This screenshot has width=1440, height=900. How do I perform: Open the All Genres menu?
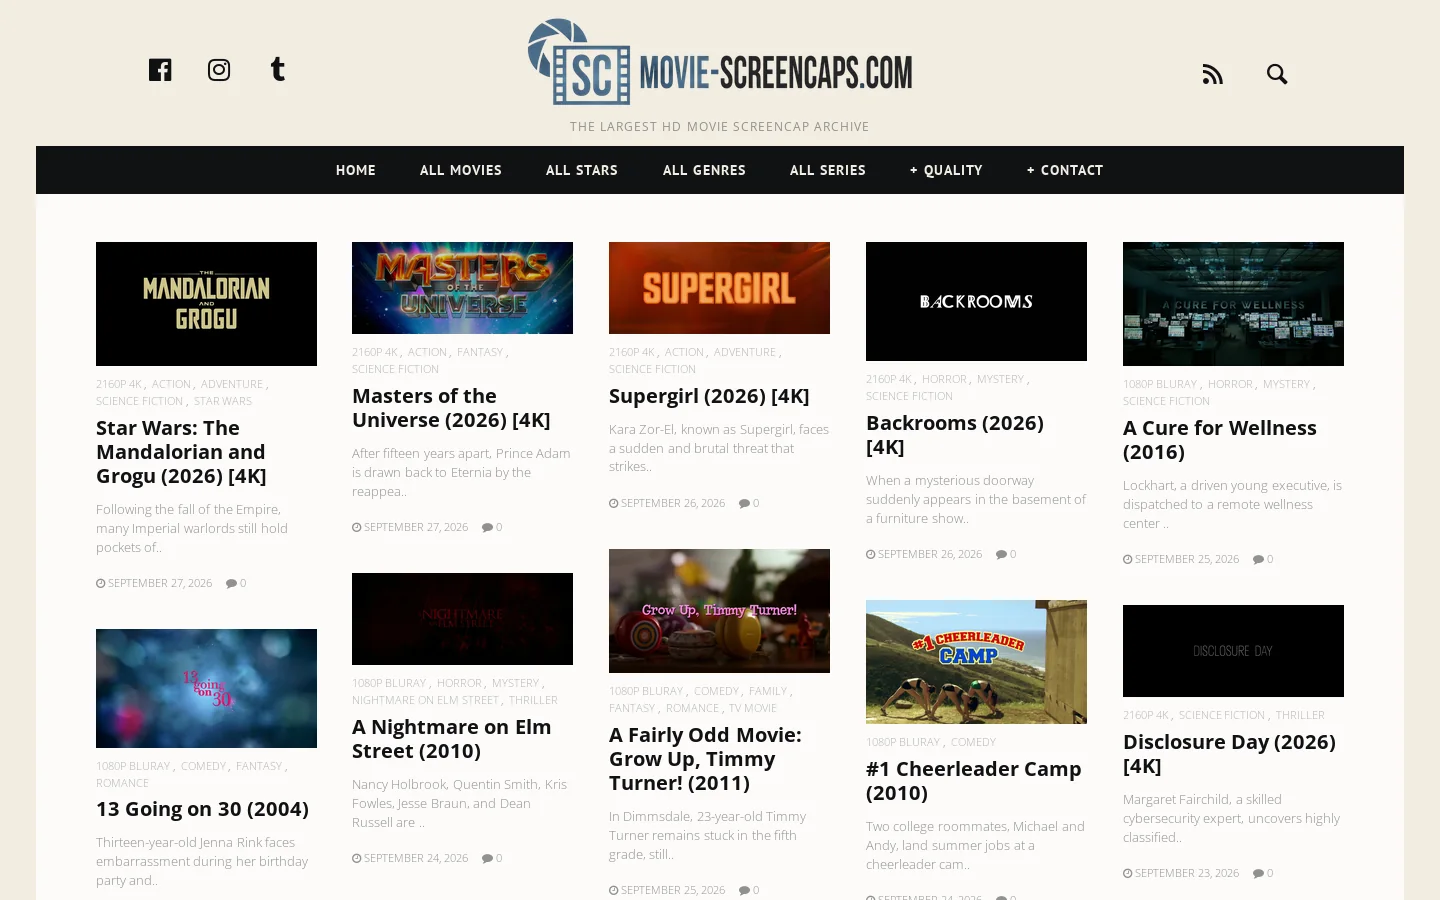pos(704,170)
